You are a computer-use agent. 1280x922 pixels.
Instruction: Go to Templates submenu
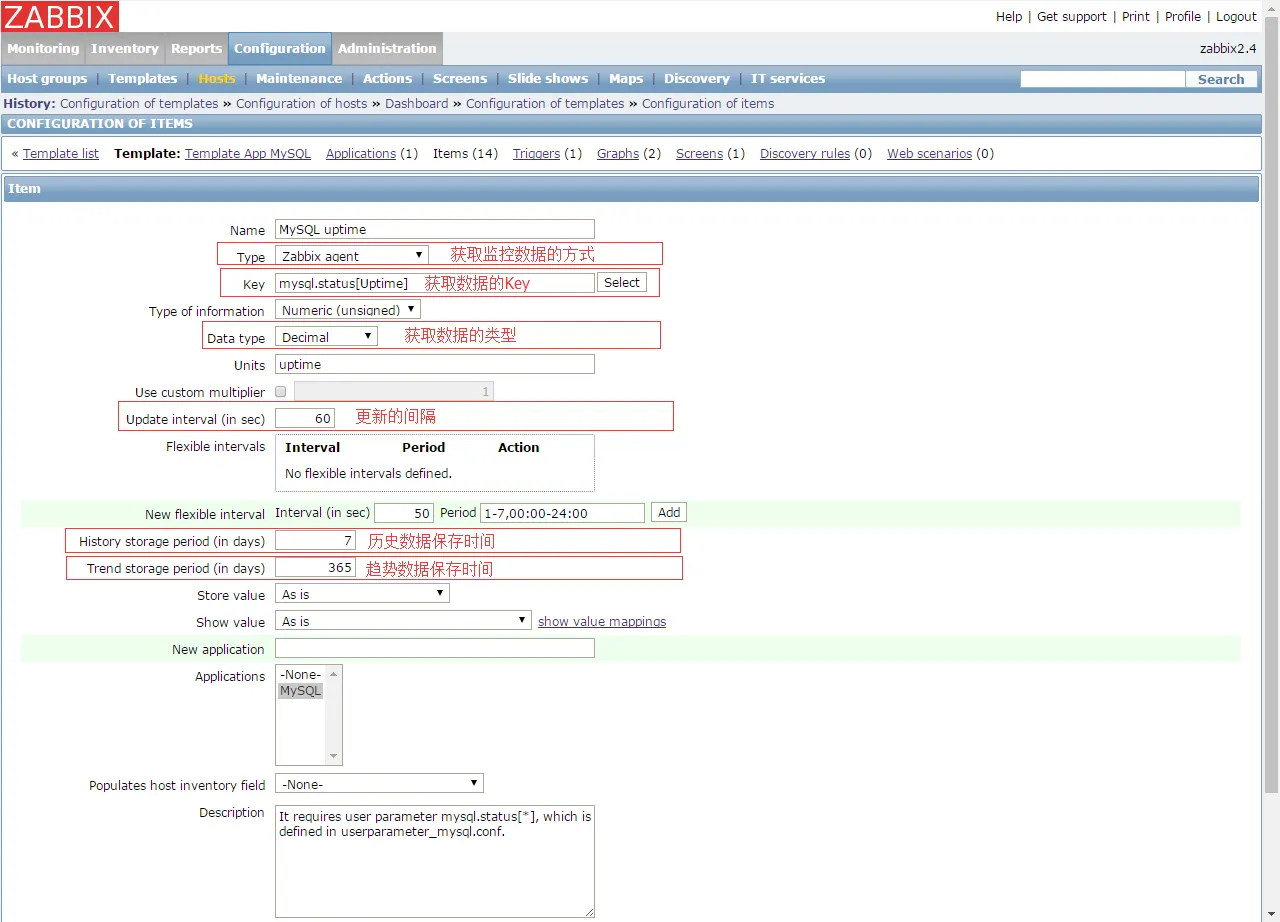pyautogui.click(x=143, y=79)
